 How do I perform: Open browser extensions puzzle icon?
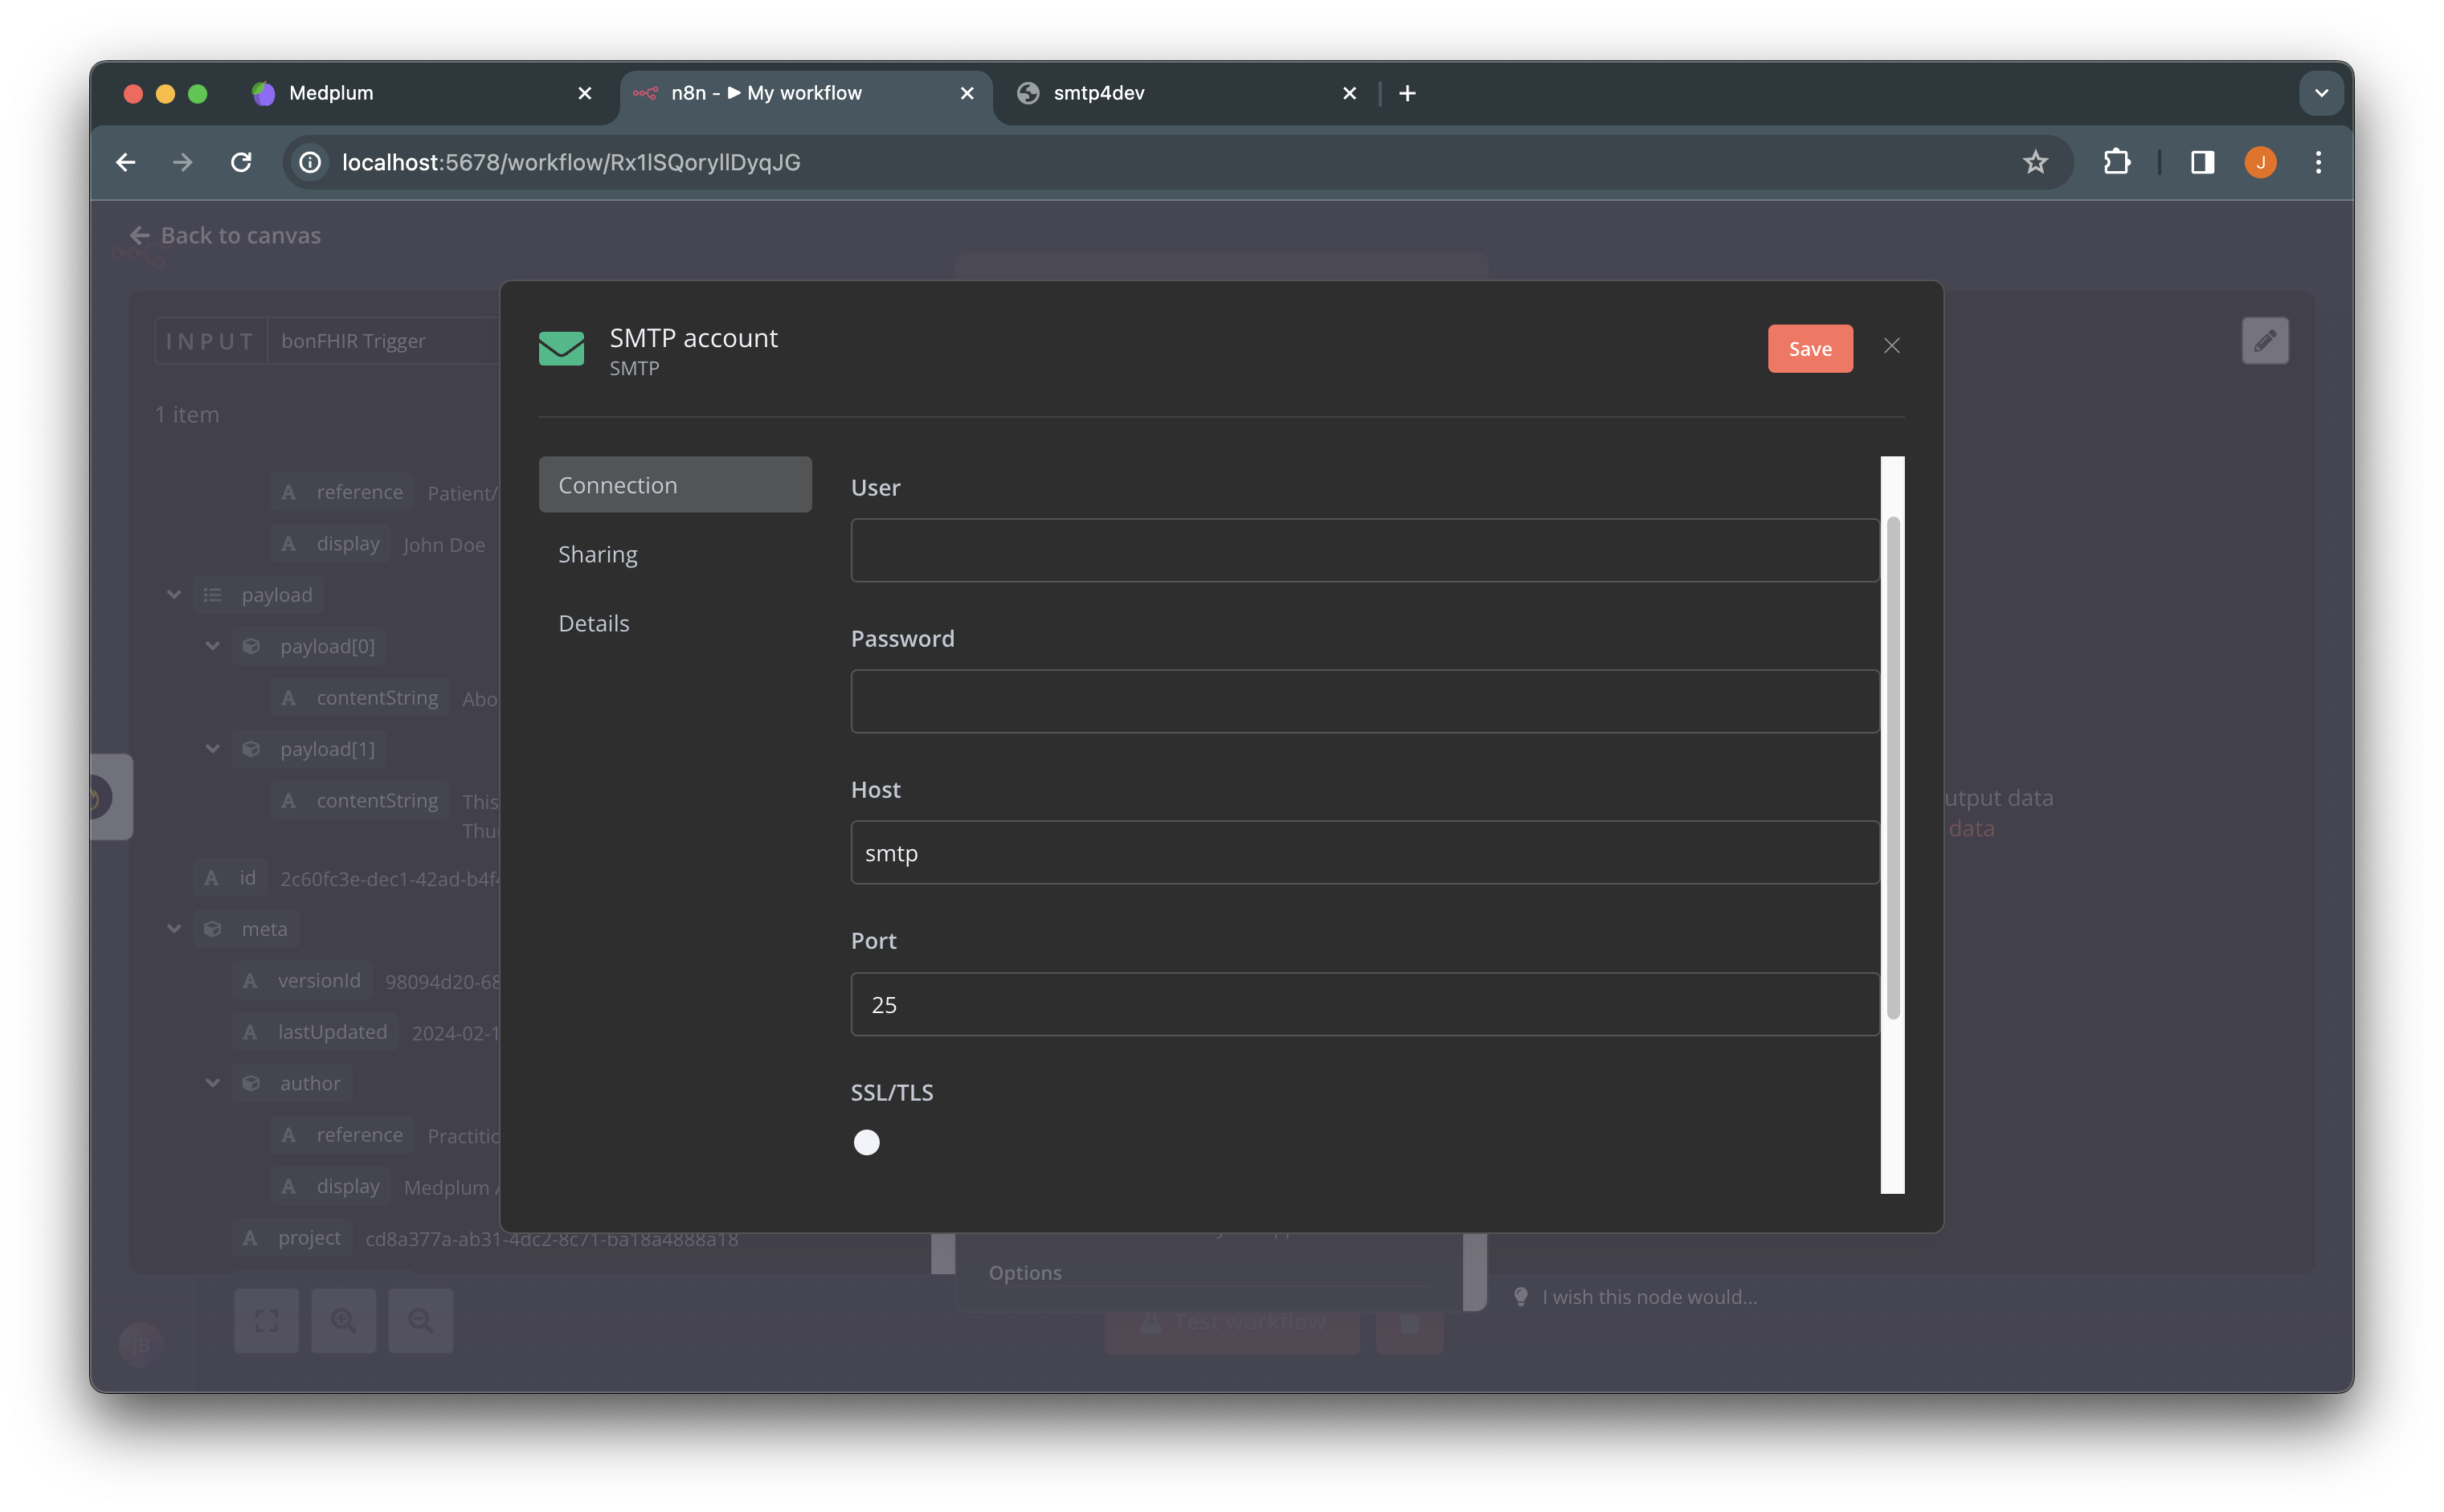pyautogui.click(x=2116, y=162)
